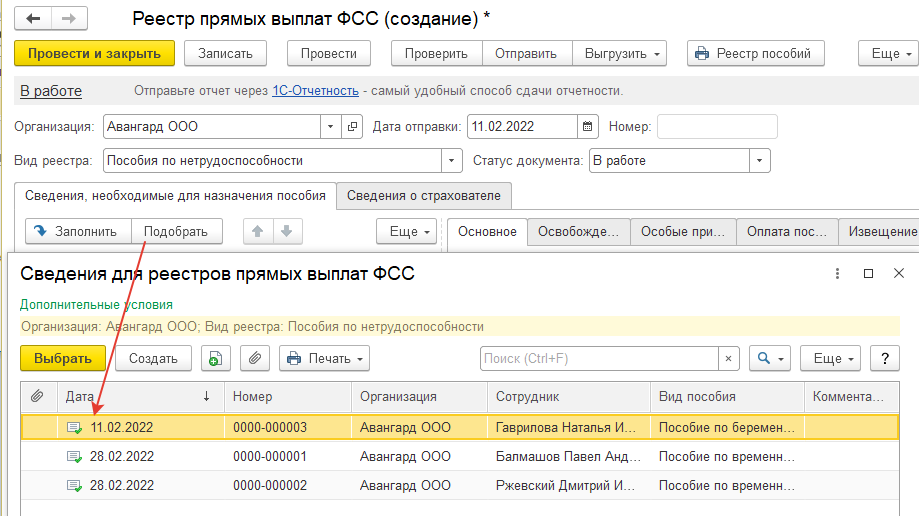Open the calendar for Дата отправки
Screen dimensions: 919x516
(x=589, y=127)
